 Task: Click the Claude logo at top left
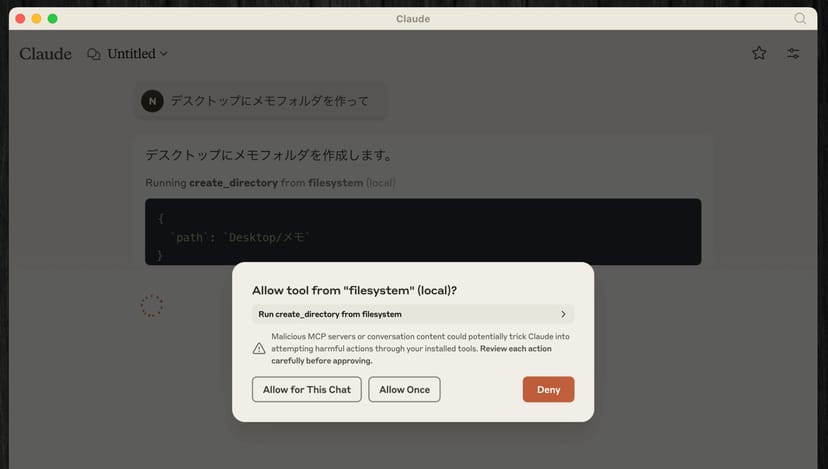click(45, 54)
